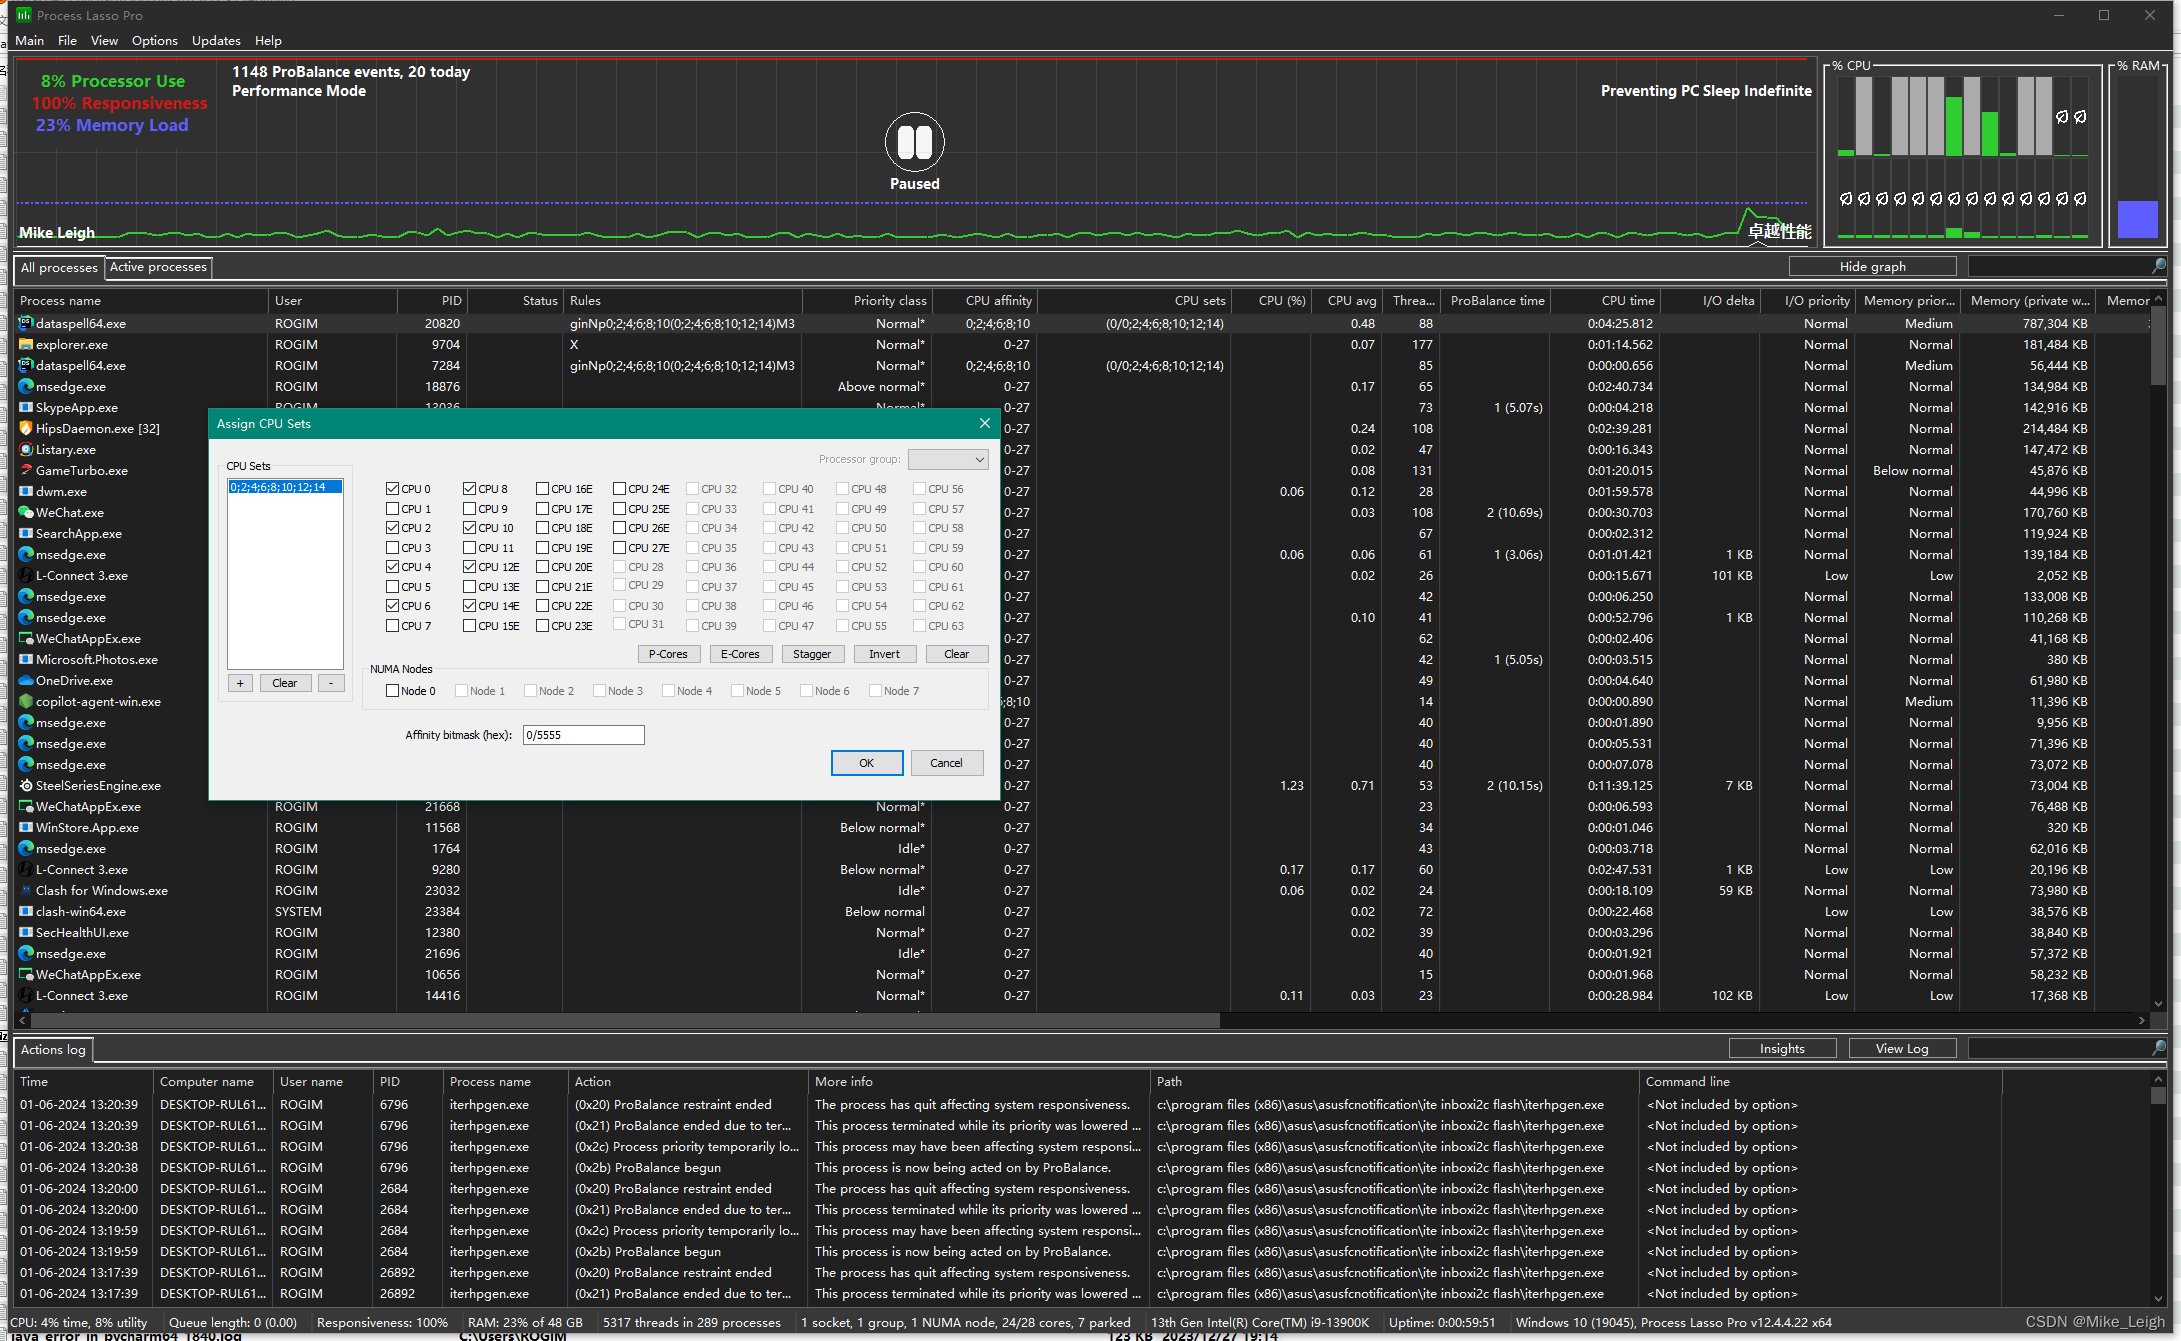Click the Actions log search magnifier icon
The height and width of the screenshot is (1341, 2181).
coord(2159,1047)
